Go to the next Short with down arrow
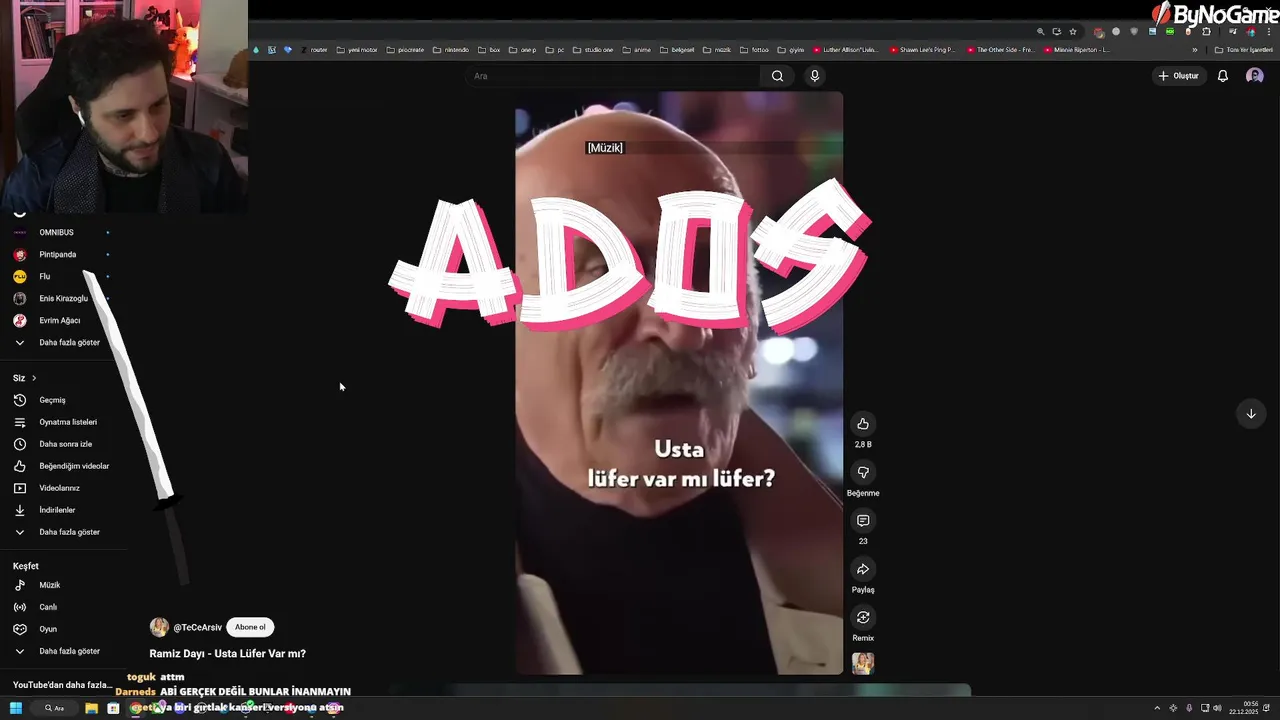Screen dimensions: 1280x720 pyautogui.click(x=1250, y=414)
